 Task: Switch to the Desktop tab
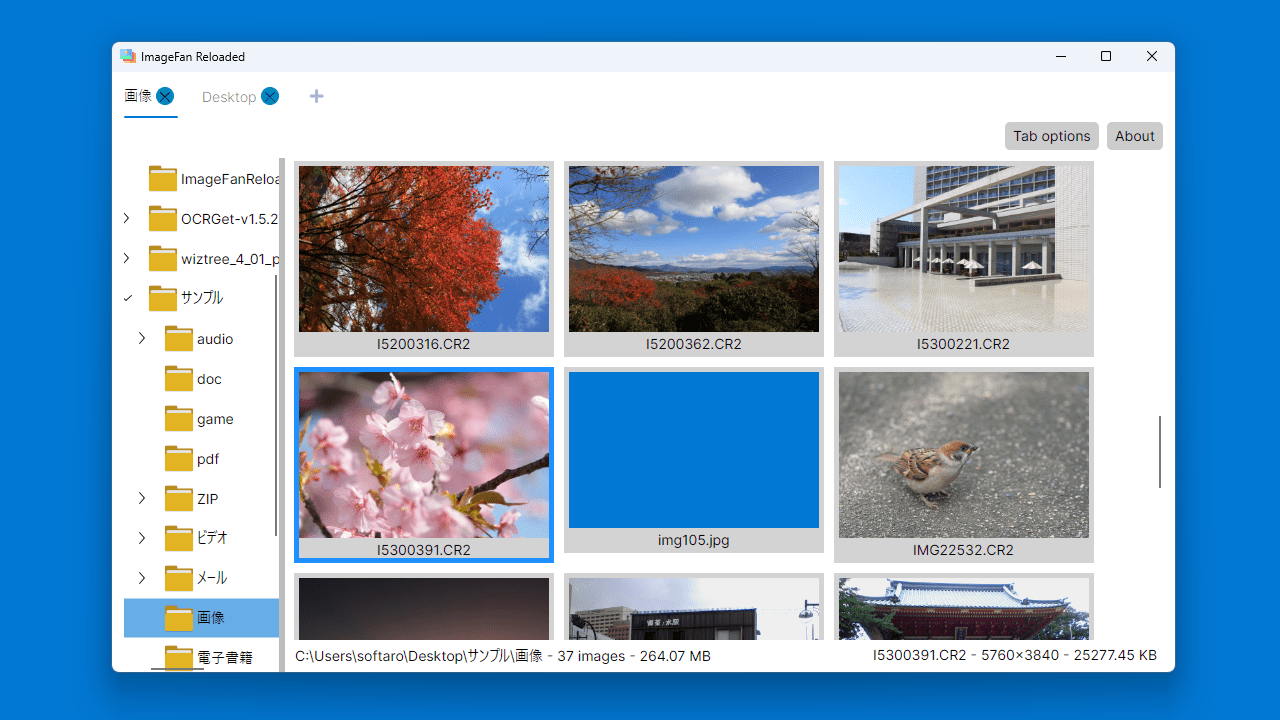[x=229, y=97]
